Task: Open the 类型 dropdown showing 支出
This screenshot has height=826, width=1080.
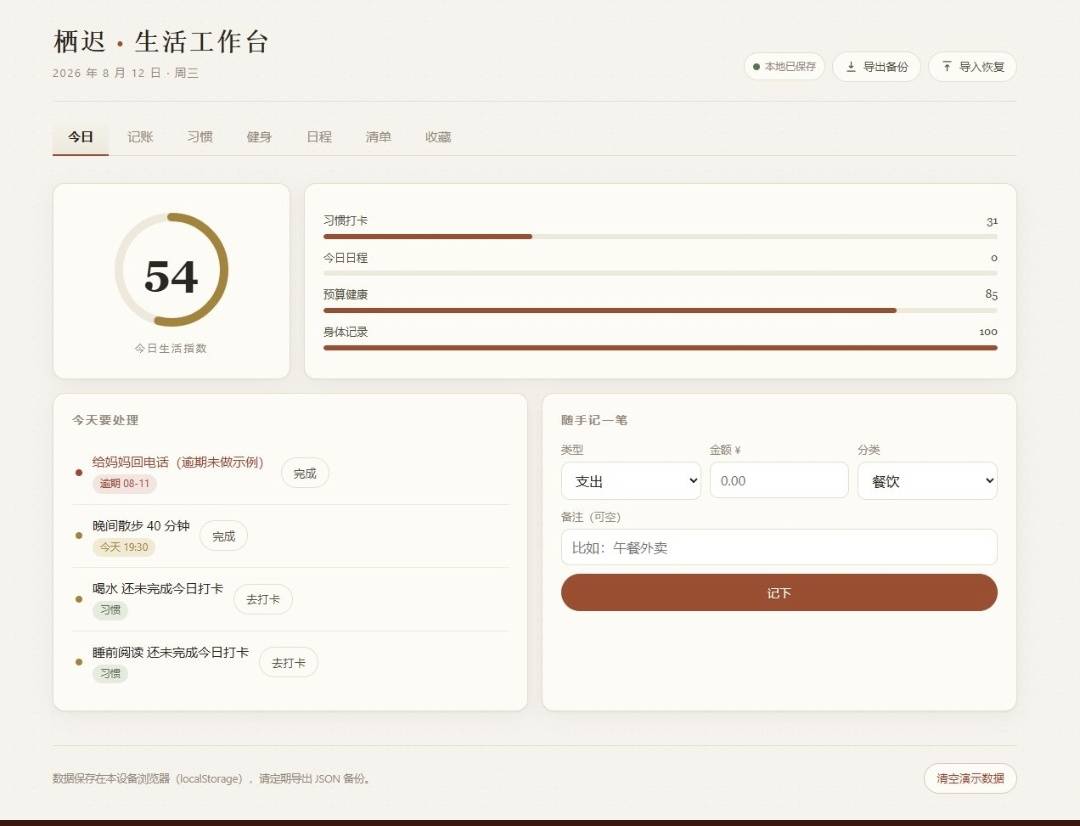Action: [631, 481]
